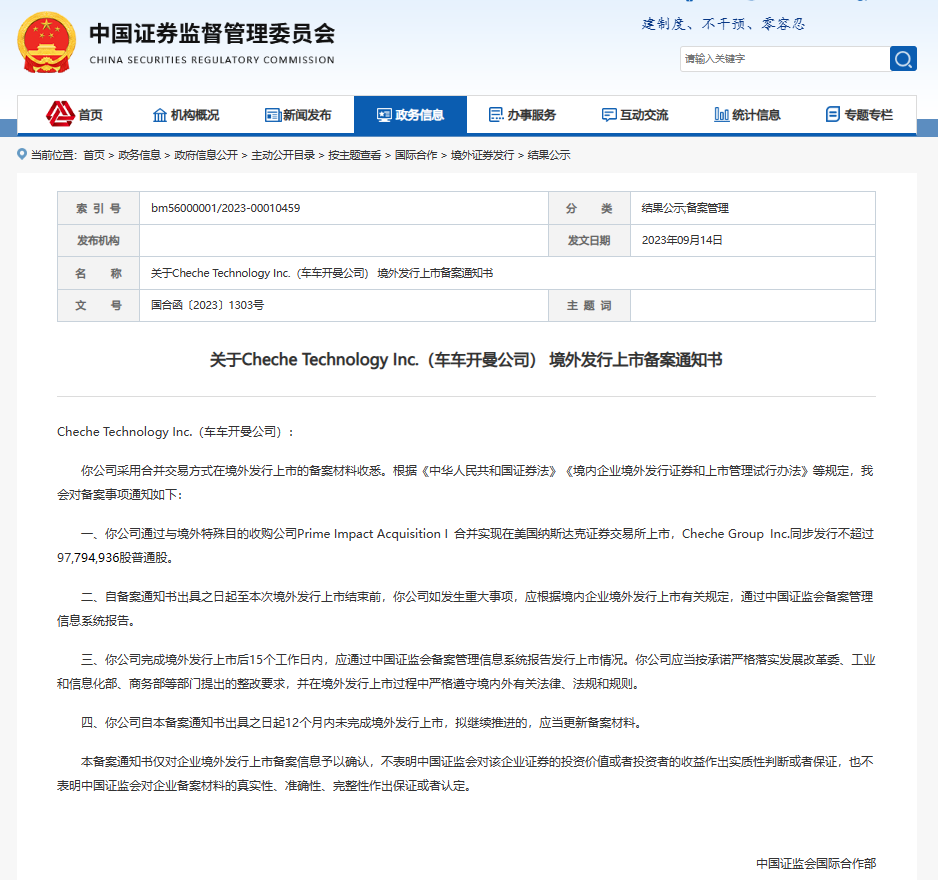Screen dimensions: 938x880
Task: Focus the keyword search input field
Action: point(785,59)
